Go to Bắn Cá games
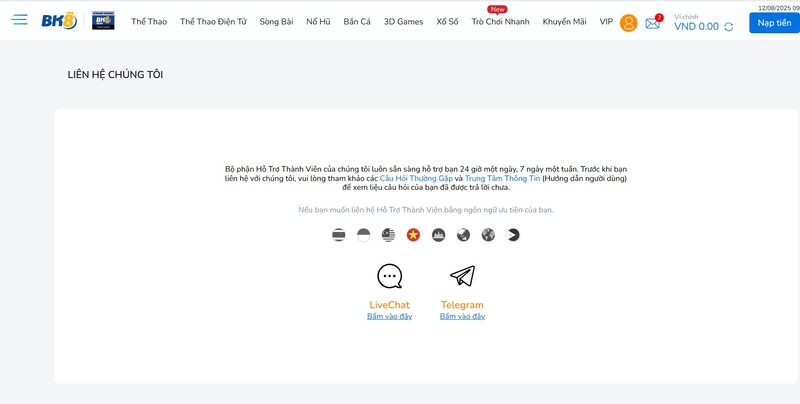 click(x=357, y=21)
